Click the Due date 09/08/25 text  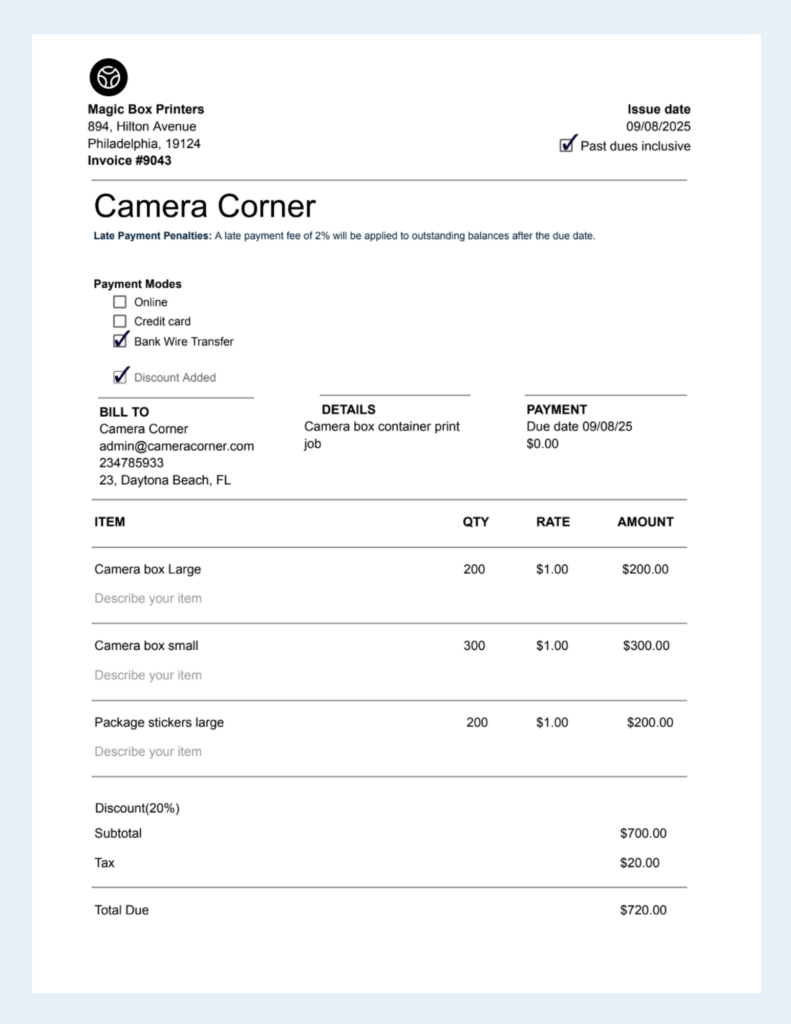pos(579,426)
